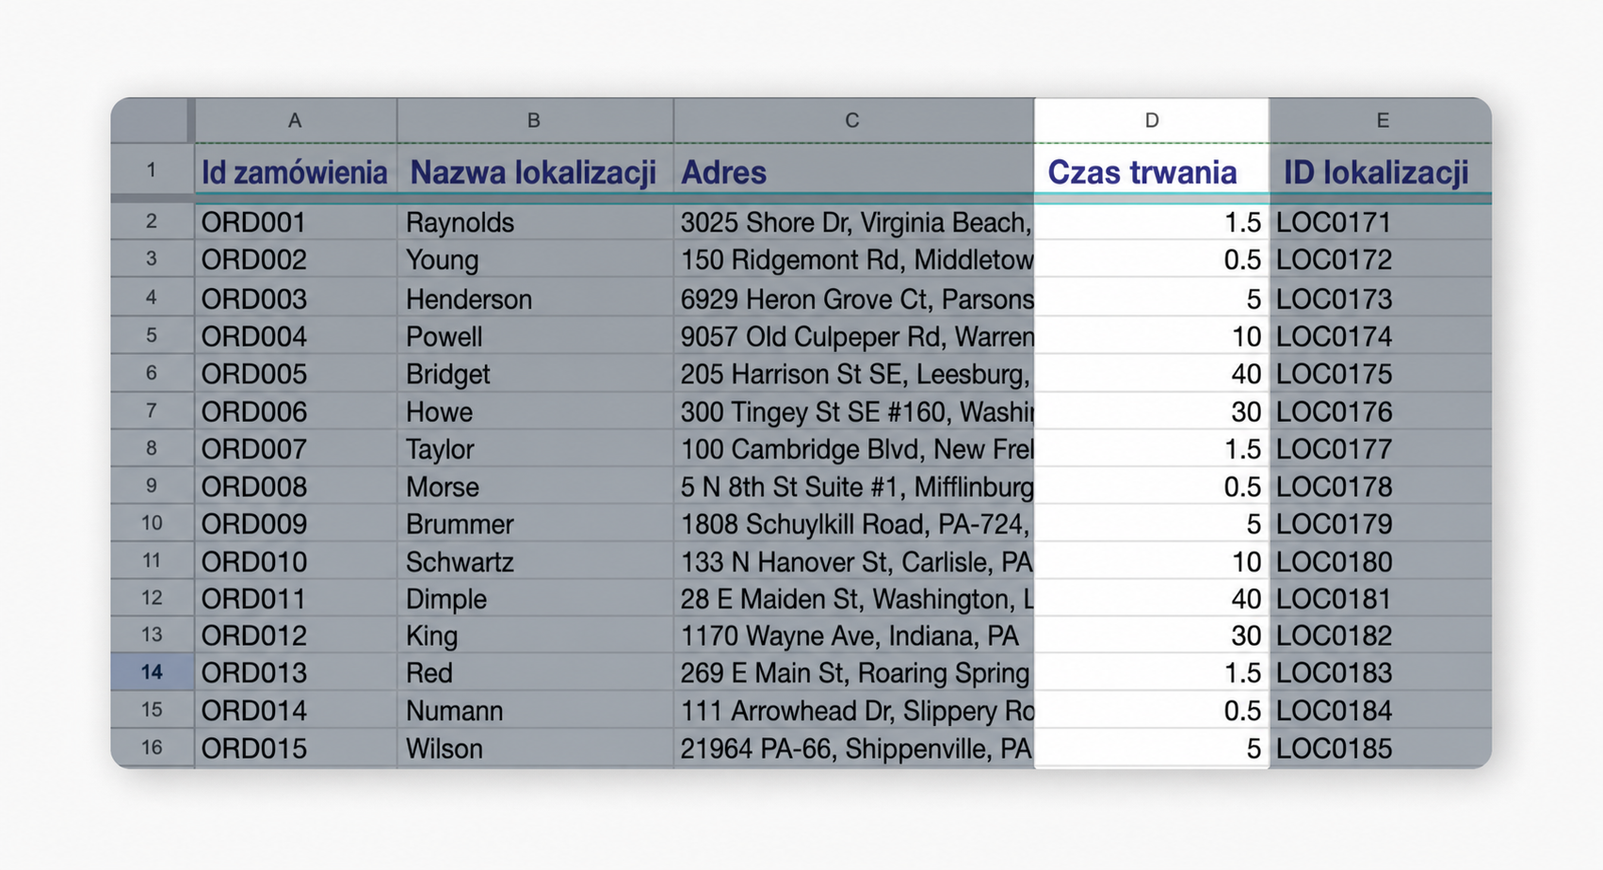Click the Morse location cell
The height and width of the screenshot is (870, 1603).
pos(534,486)
